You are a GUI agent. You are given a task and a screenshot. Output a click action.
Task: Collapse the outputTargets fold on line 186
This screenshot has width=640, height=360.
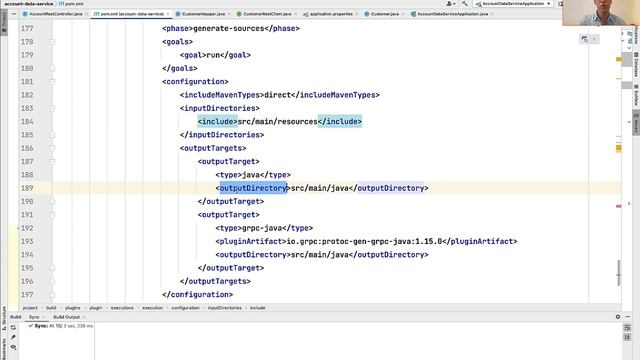[x=52, y=148]
